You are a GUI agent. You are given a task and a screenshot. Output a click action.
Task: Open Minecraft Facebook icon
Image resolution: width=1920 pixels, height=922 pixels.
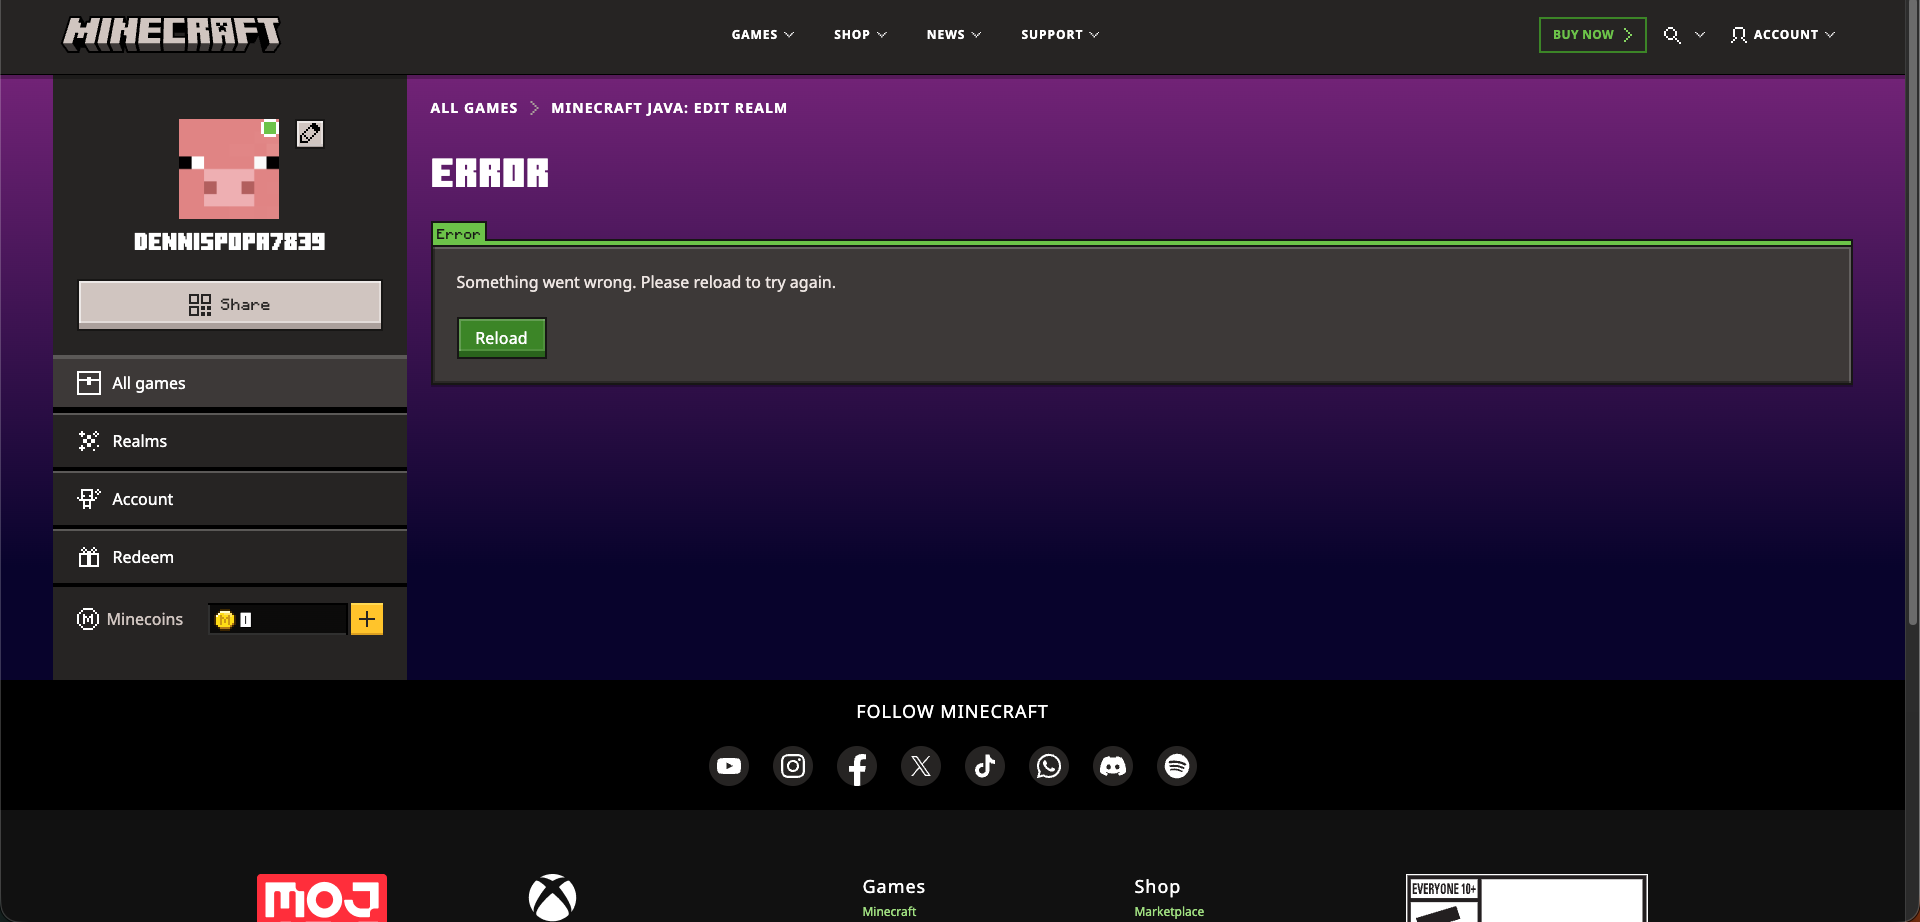pyautogui.click(x=857, y=766)
